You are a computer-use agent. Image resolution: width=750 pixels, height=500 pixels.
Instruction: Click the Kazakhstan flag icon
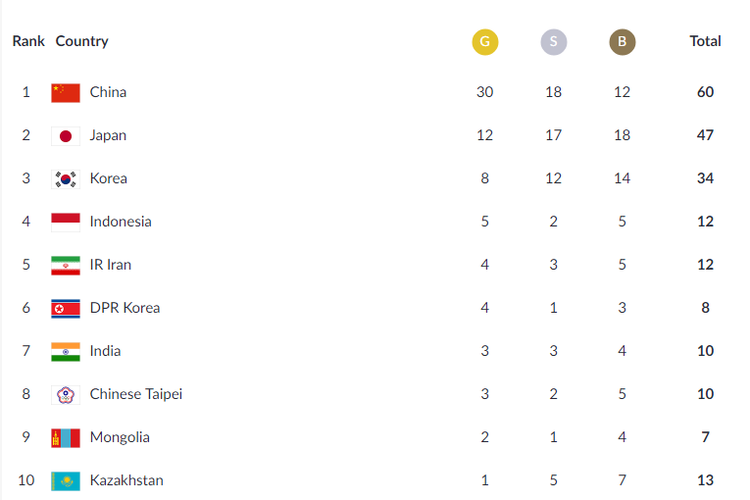click(66, 480)
